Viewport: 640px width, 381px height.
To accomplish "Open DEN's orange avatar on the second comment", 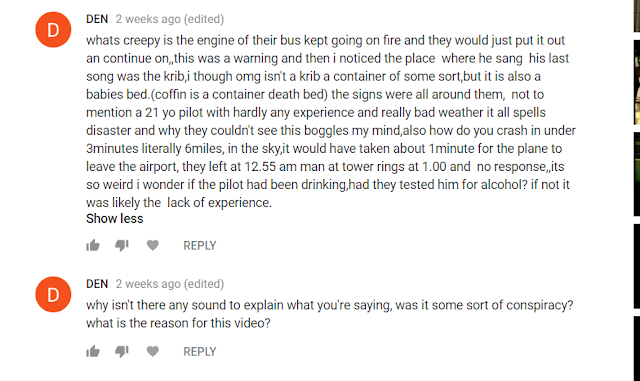I will point(53,294).
